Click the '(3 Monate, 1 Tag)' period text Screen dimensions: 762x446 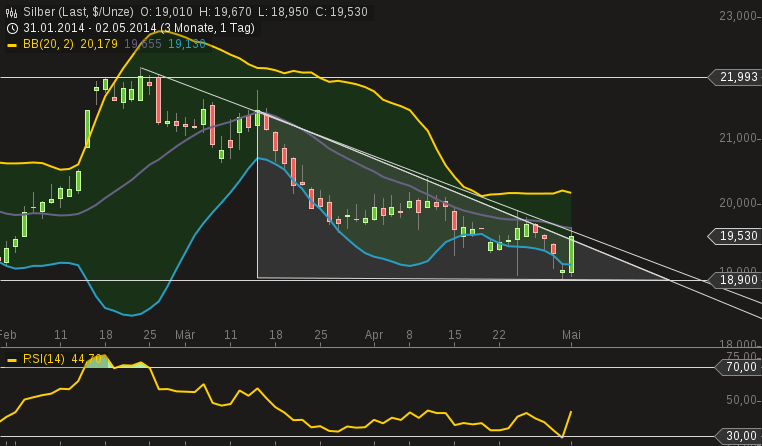click(208, 28)
